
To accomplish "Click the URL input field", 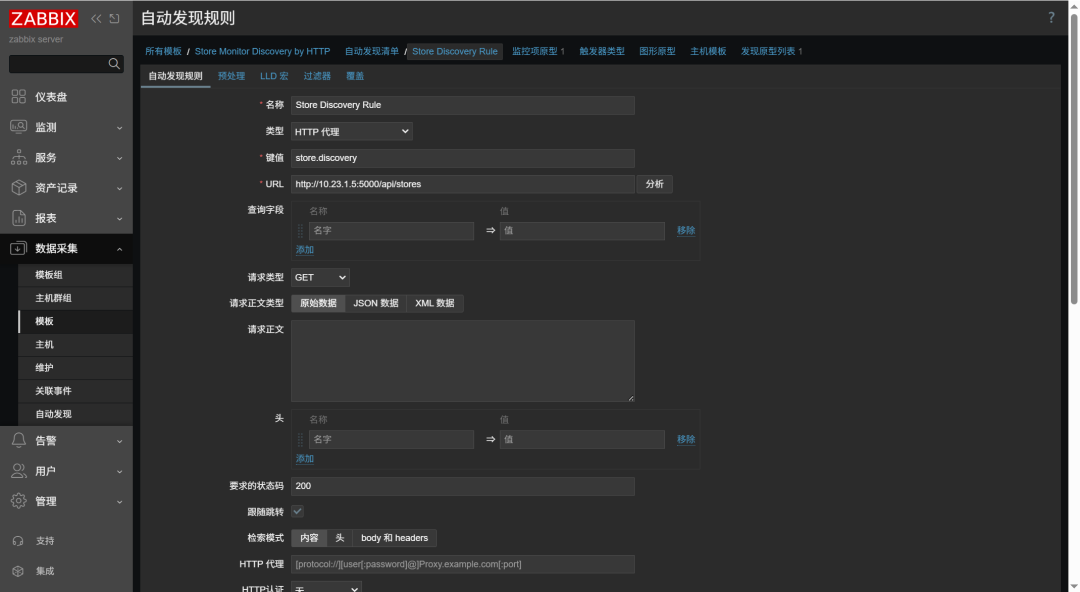I will click(x=463, y=185).
